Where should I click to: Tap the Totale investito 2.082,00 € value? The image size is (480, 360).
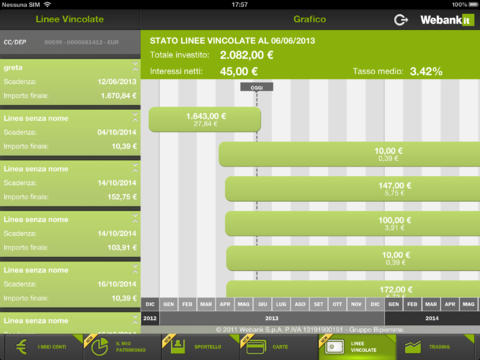tap(246, 55)
